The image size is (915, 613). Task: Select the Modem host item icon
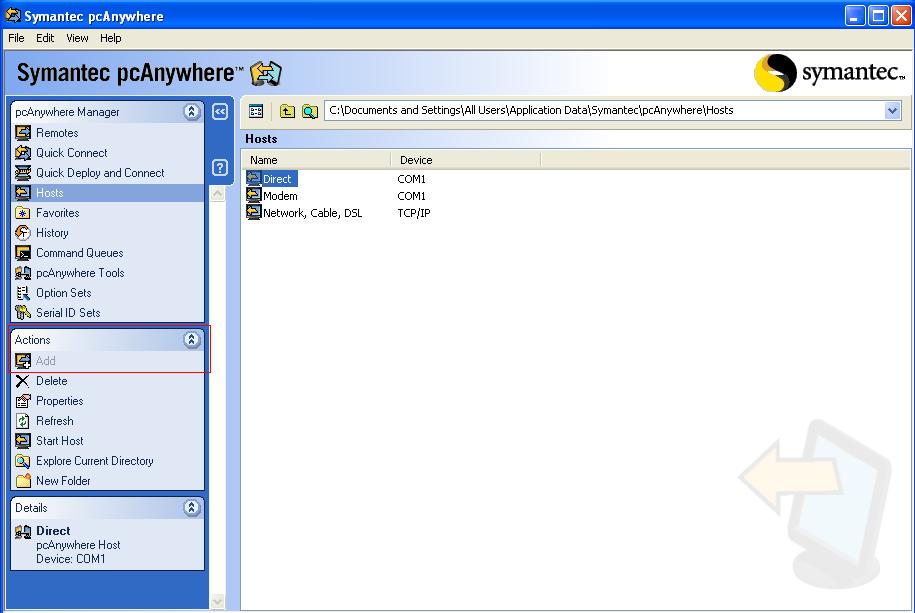click(x=253, y=196)
